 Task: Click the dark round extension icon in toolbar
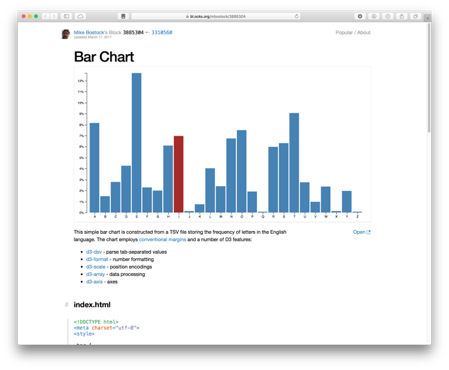tap(360, 16)
